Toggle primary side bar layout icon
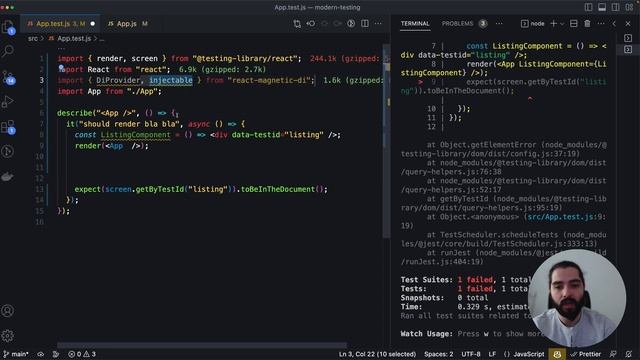 [x=588, y=7]
